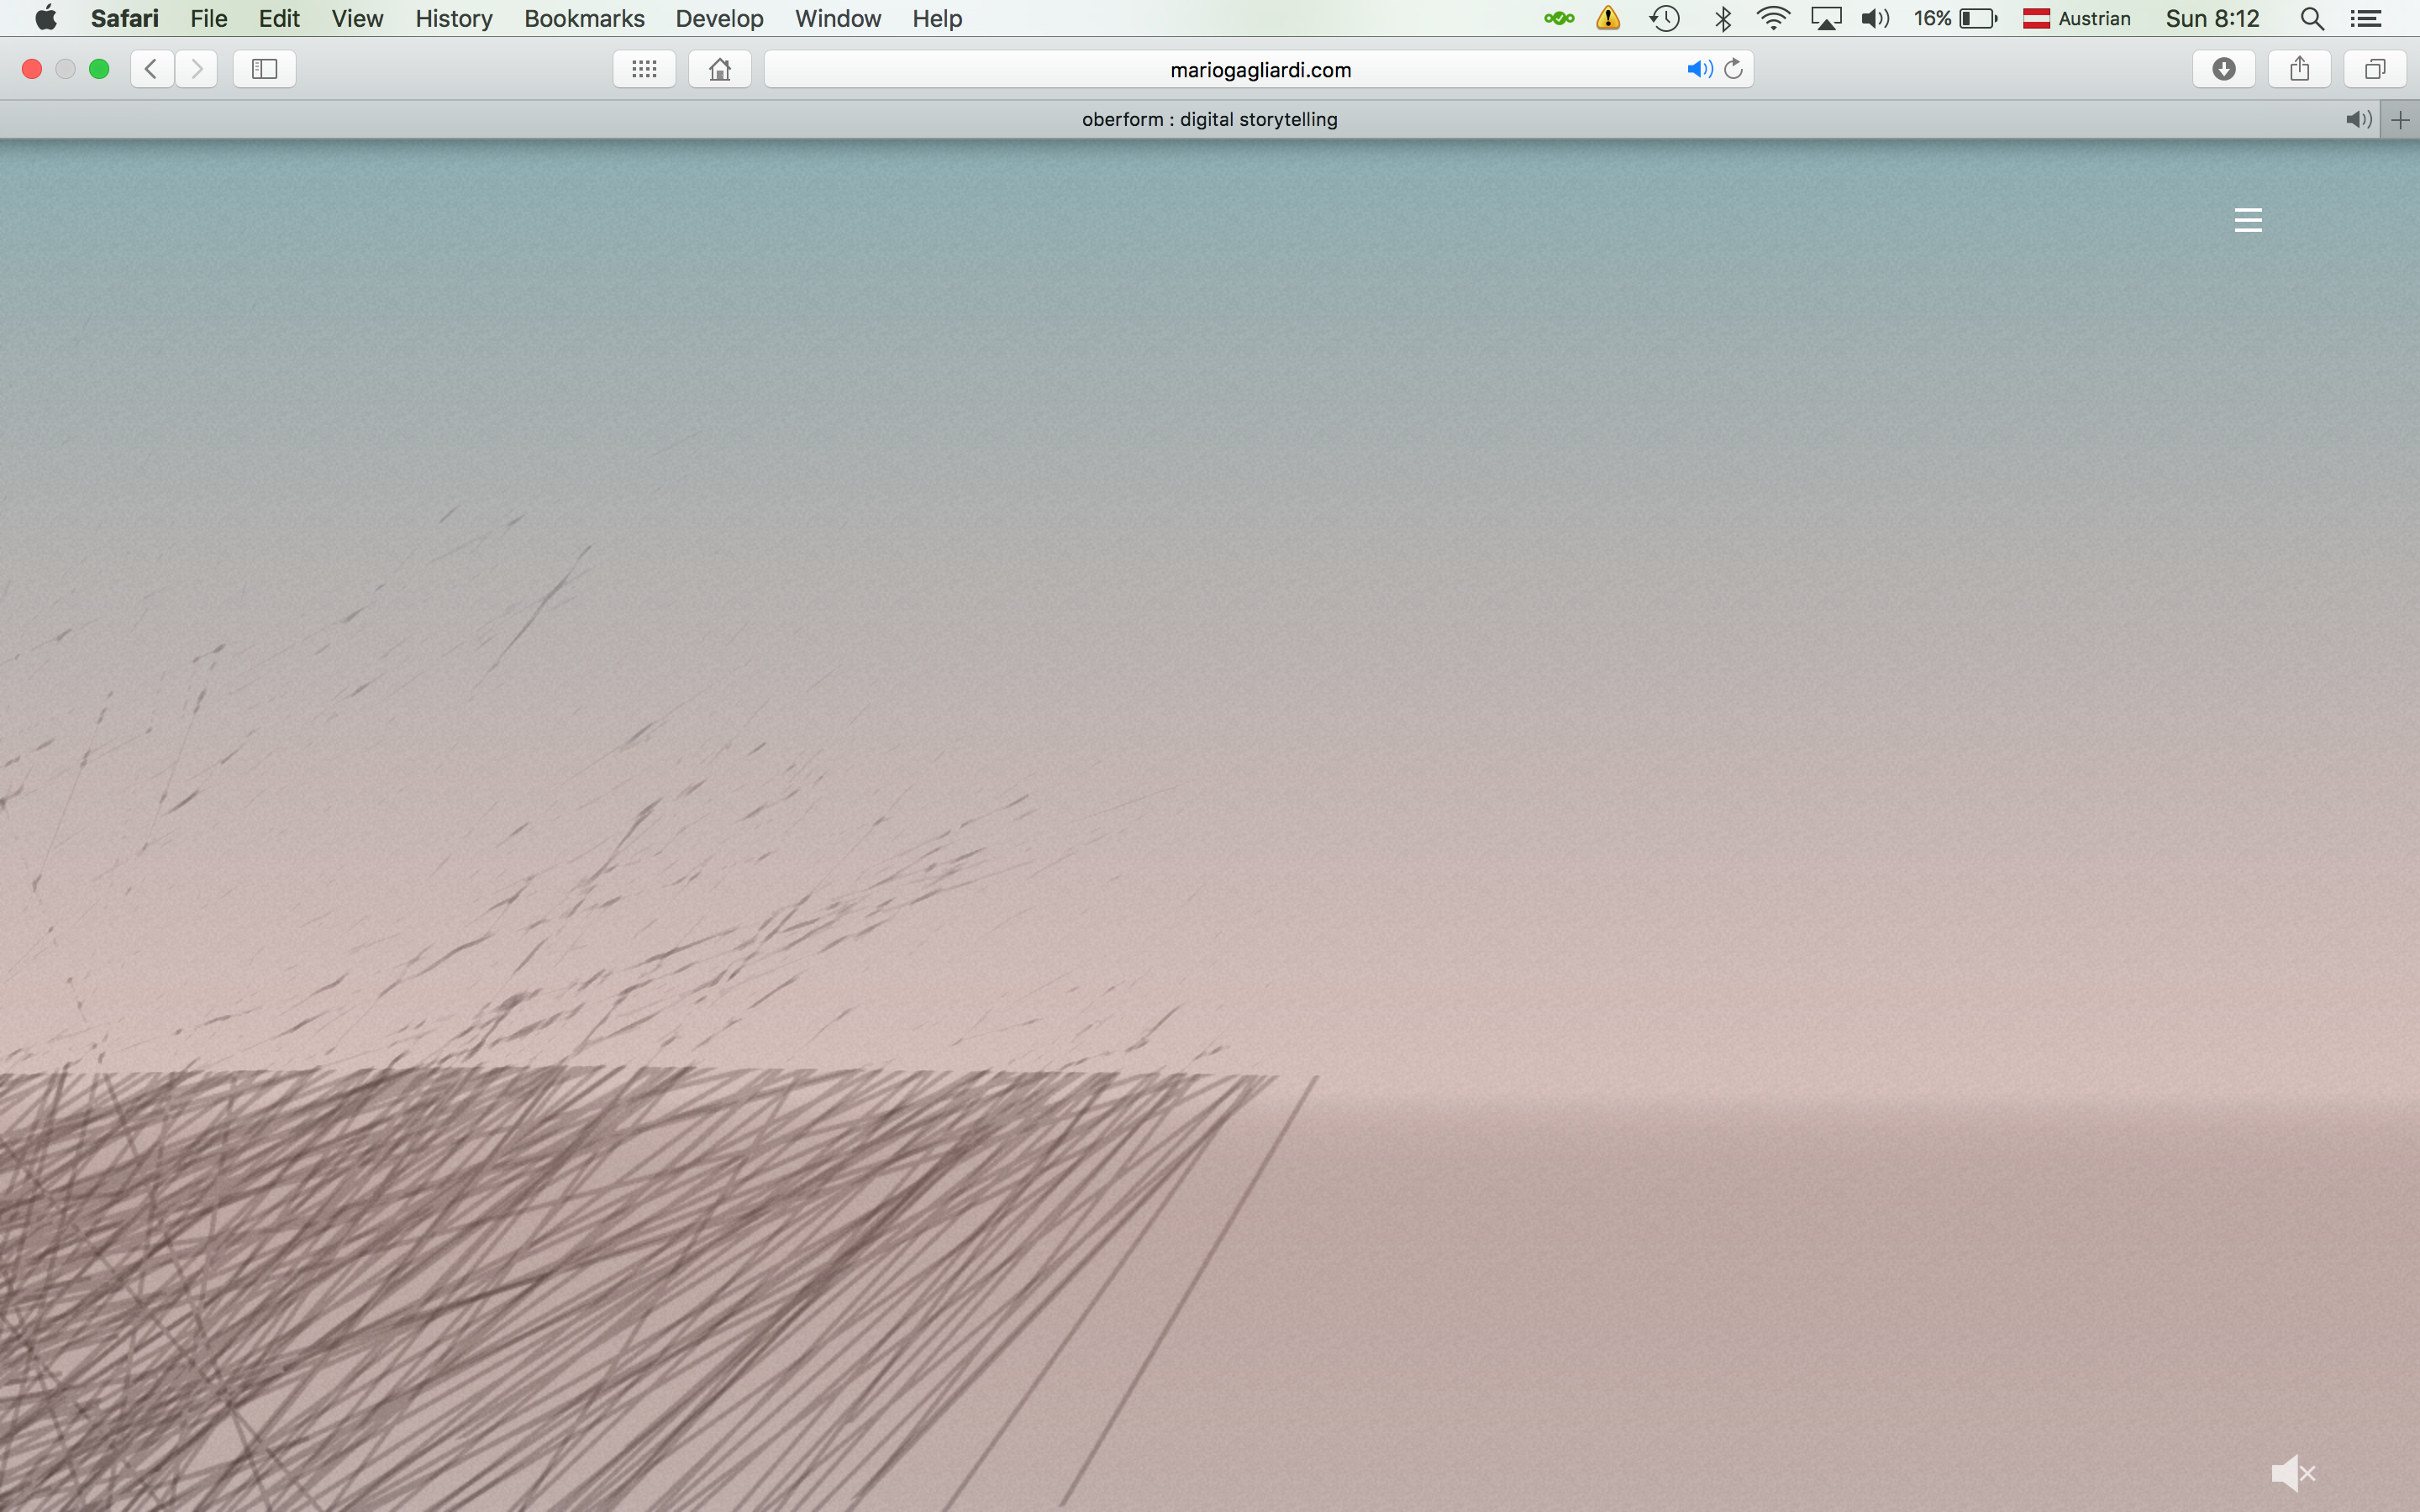The height and width of the screenshot is (1512, 2420).
Task: Open the File menu
Action: pyautogui.click(x=209, y=18)
